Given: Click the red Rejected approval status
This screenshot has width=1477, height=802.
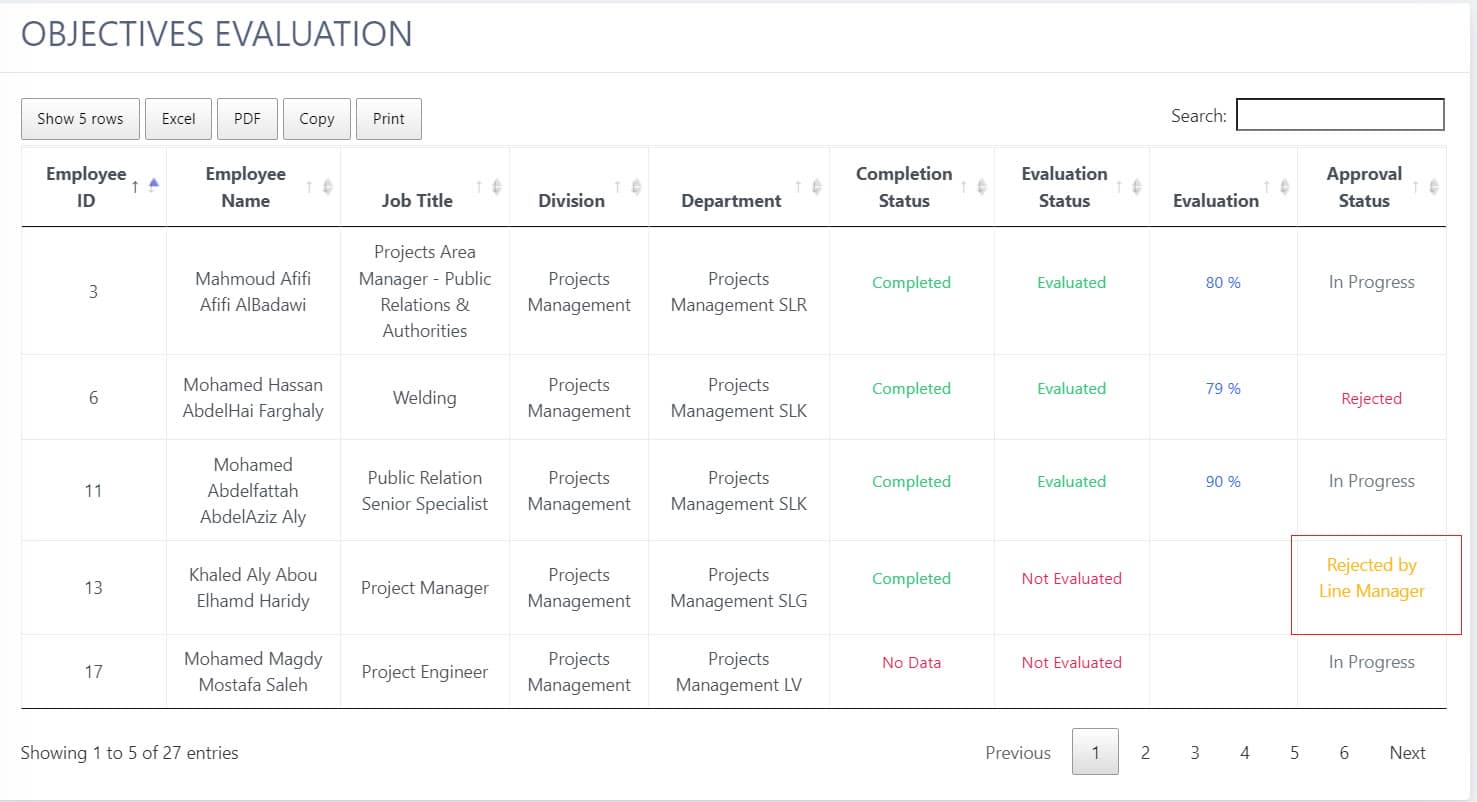Looking at the screenshot, I should point(1372,399).
